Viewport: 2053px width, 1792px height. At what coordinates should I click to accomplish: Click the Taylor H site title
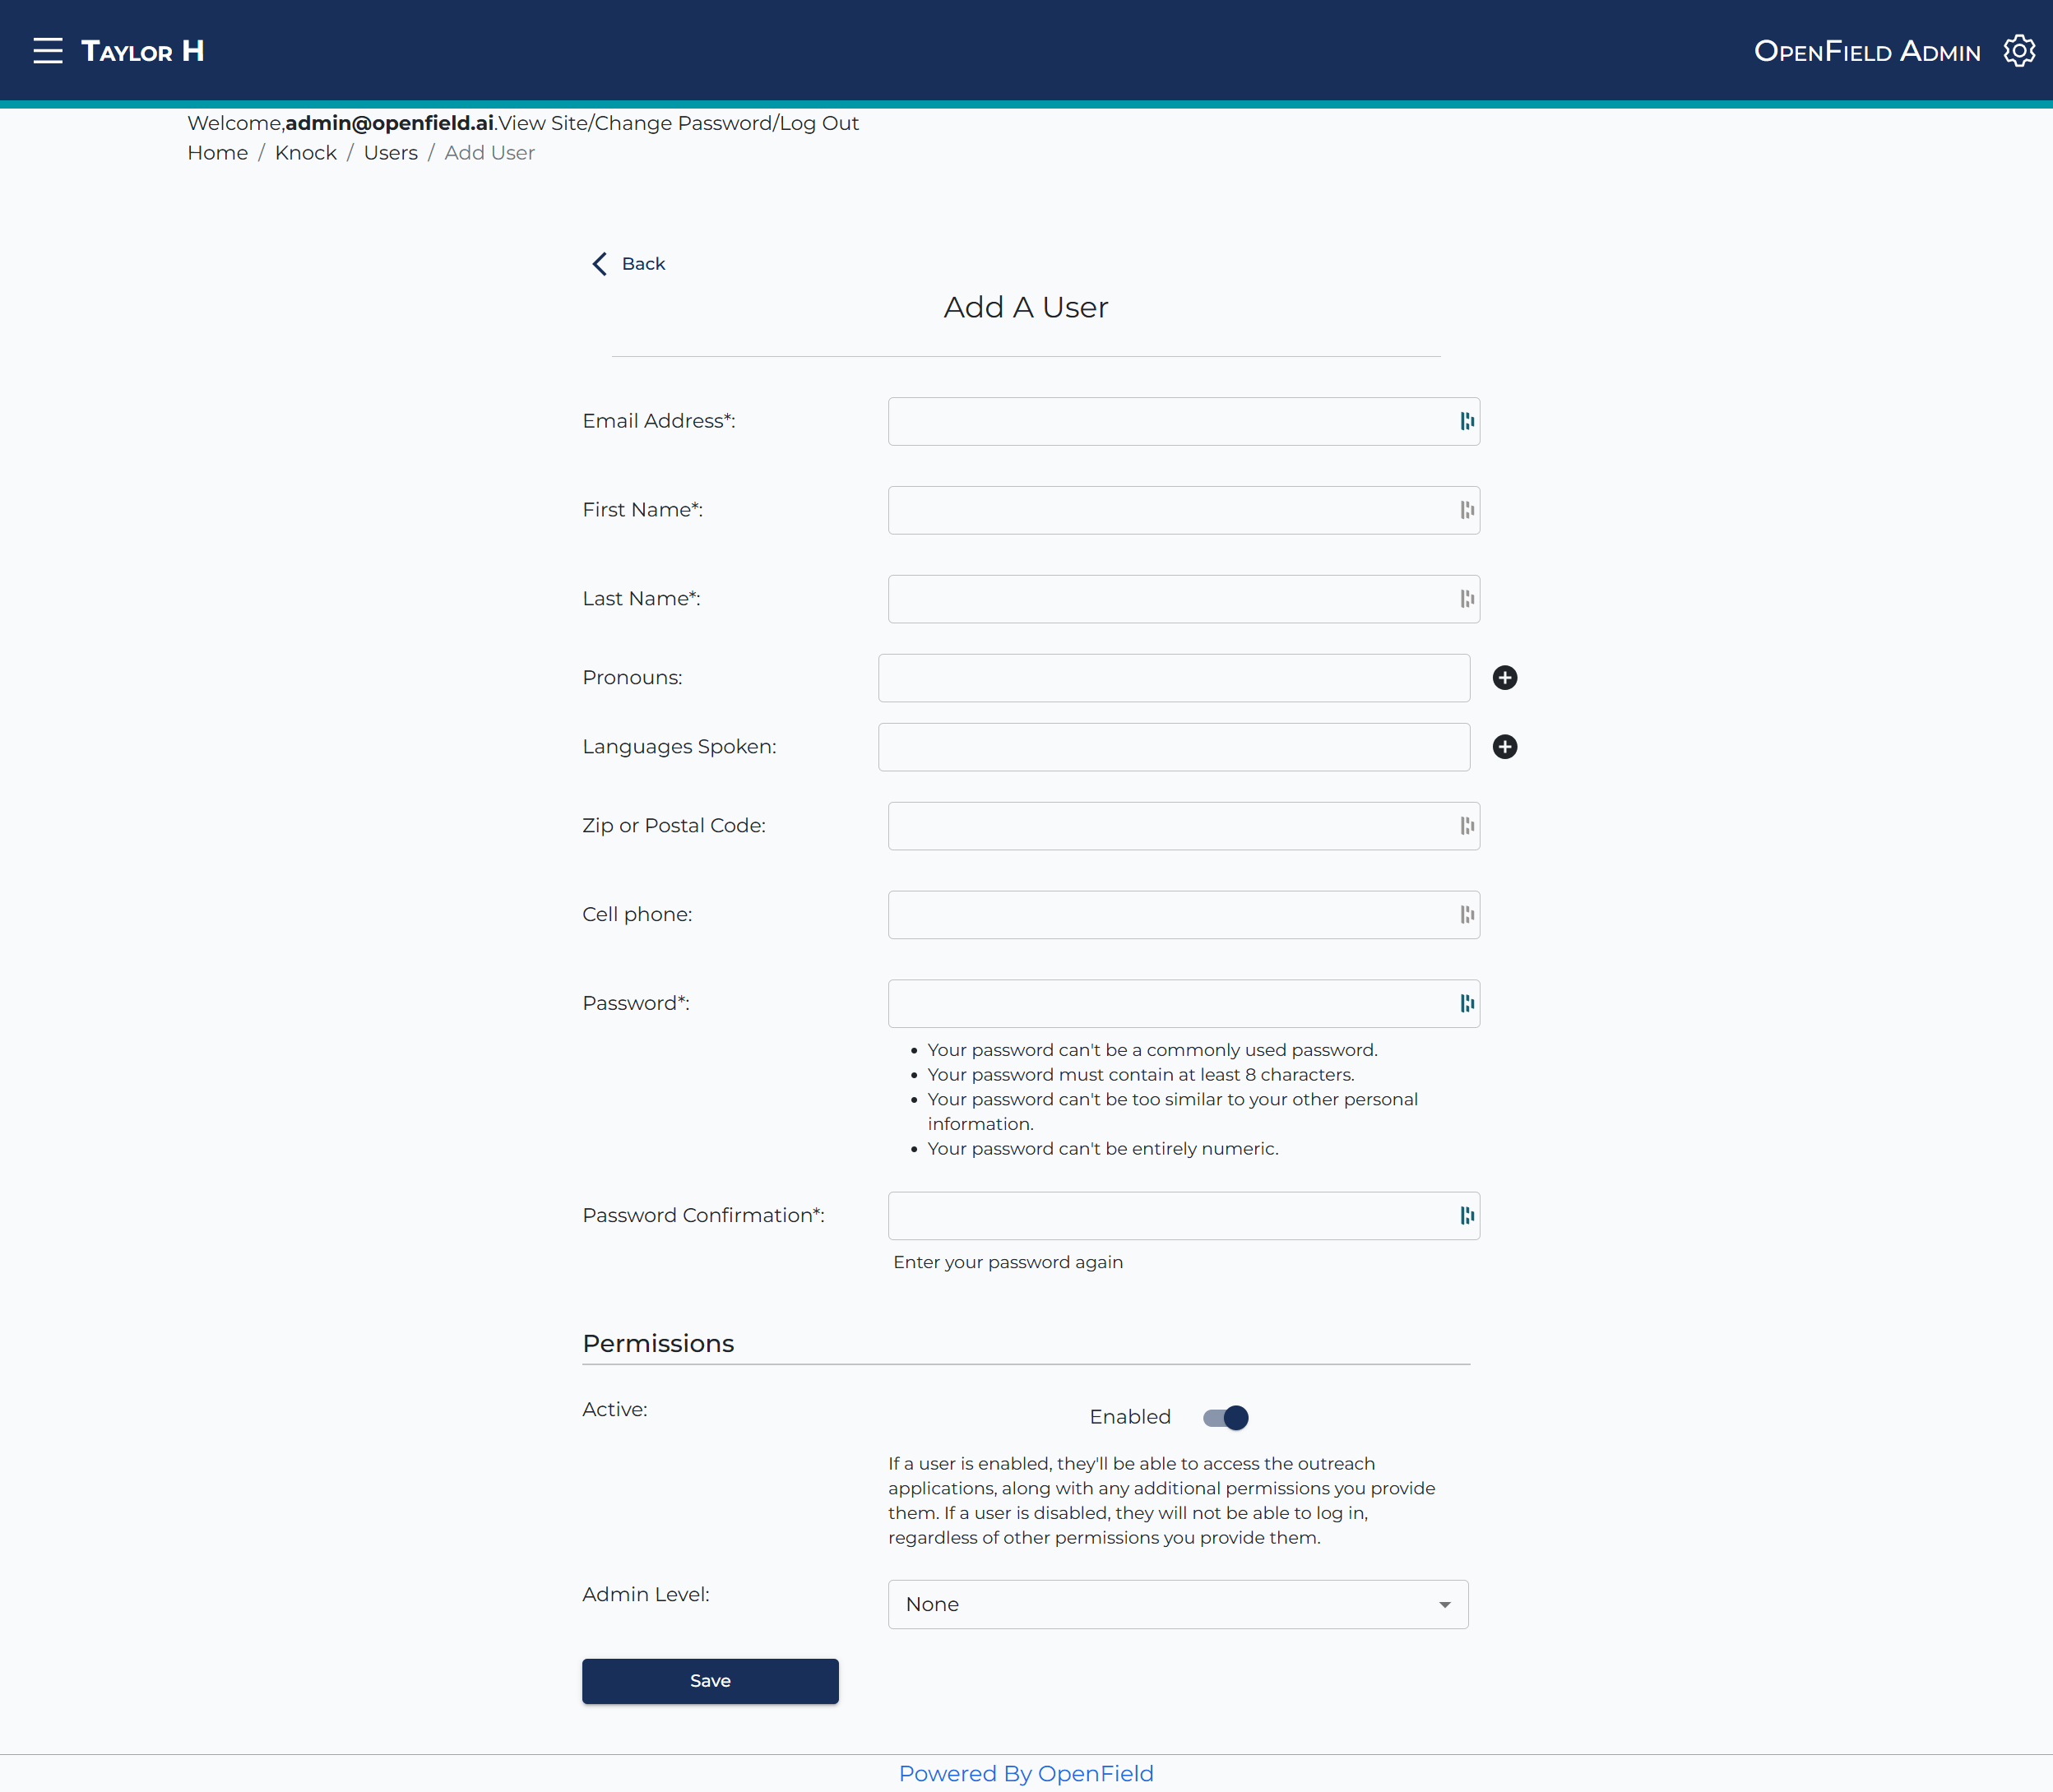click(142, 51)
